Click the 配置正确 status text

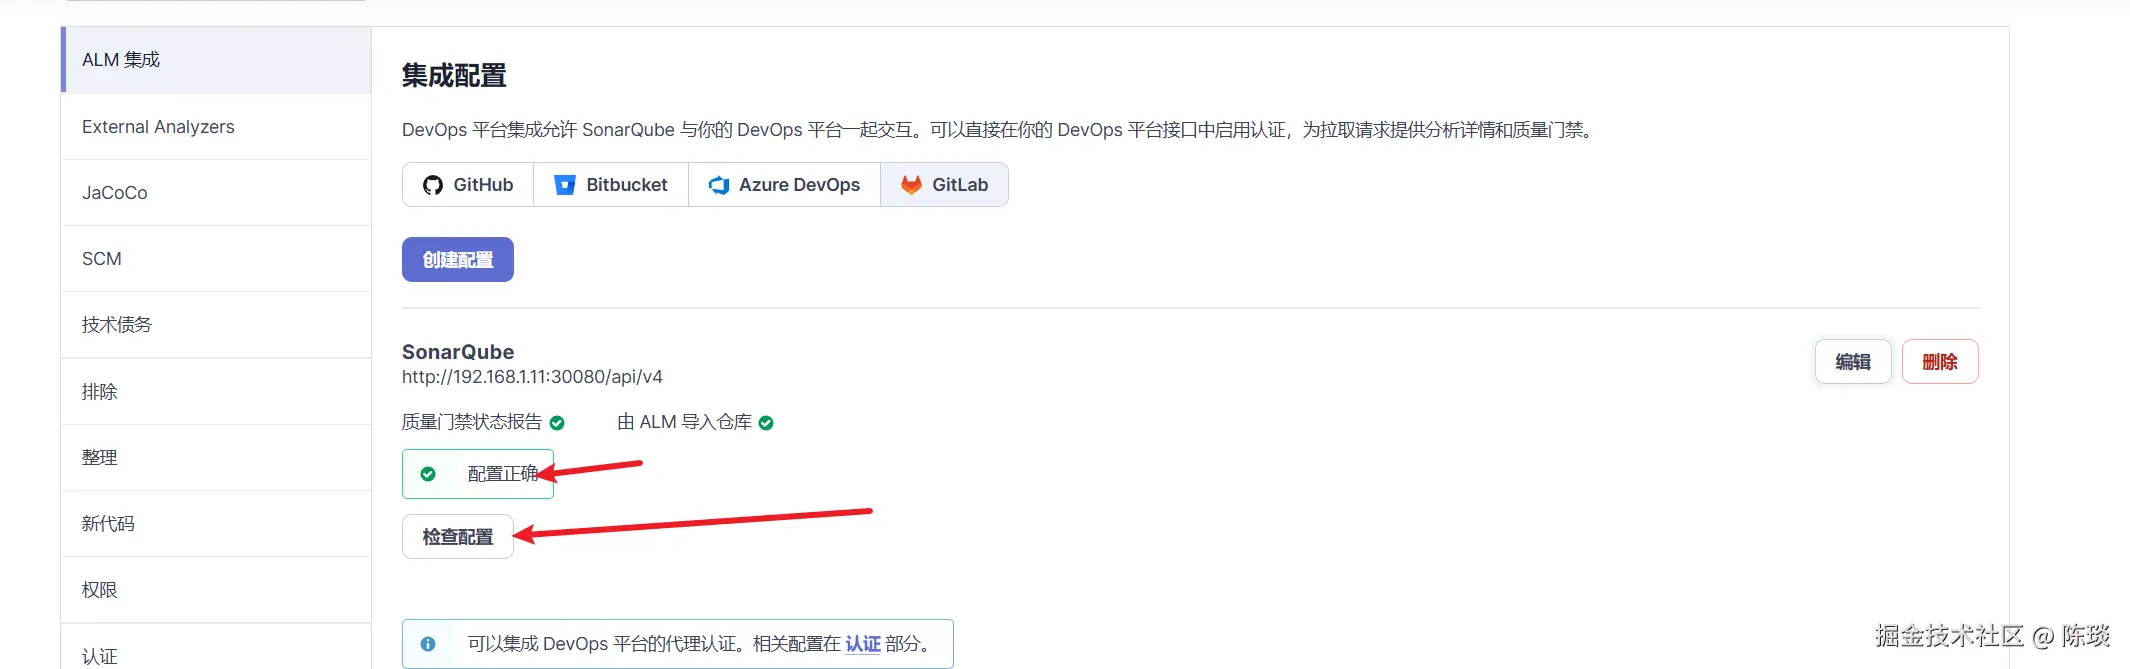[503, 474]
